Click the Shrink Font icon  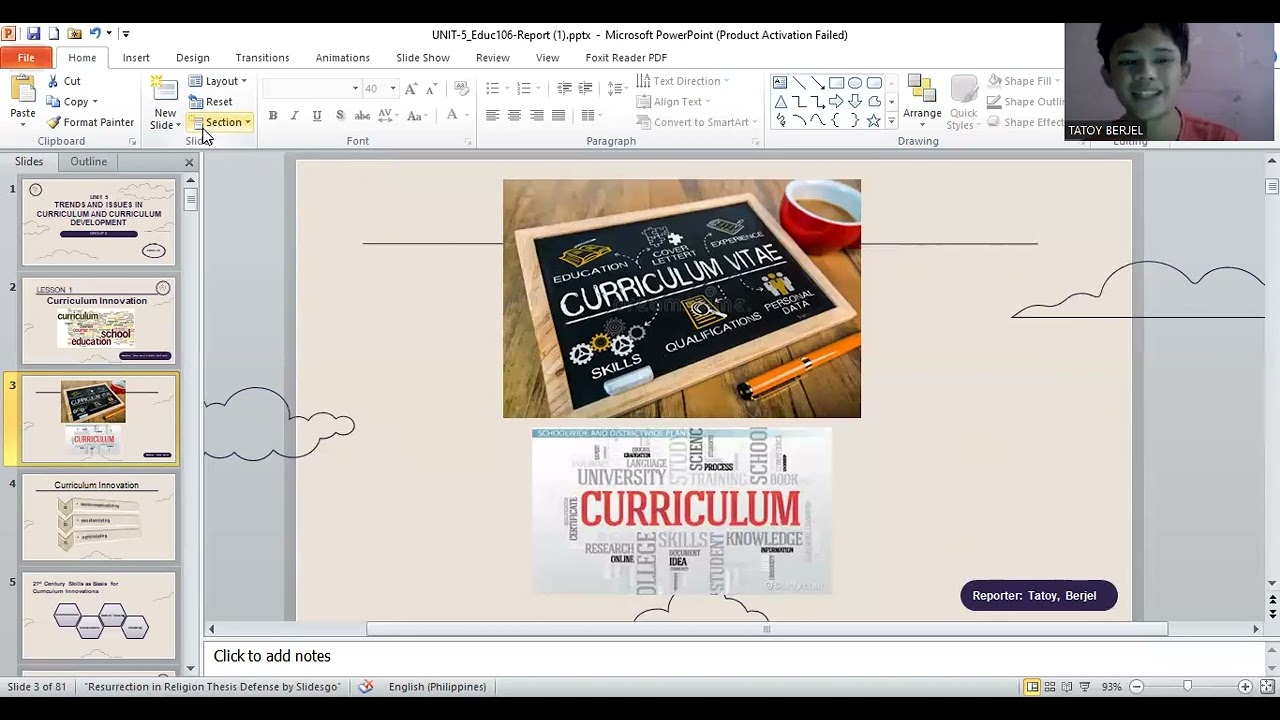pos(431,88)
